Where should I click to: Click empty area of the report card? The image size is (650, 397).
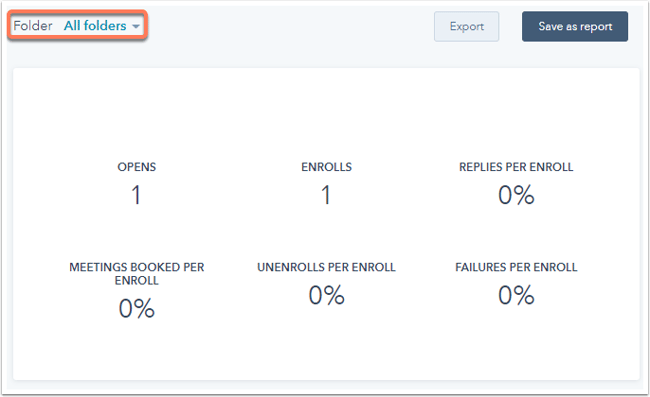(326, 112)
